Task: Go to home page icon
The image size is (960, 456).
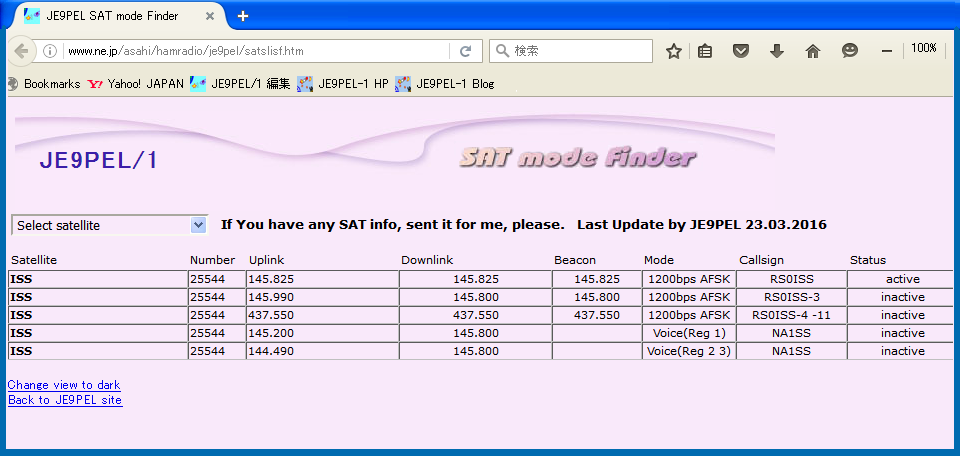Action: [x=813, y=51]
